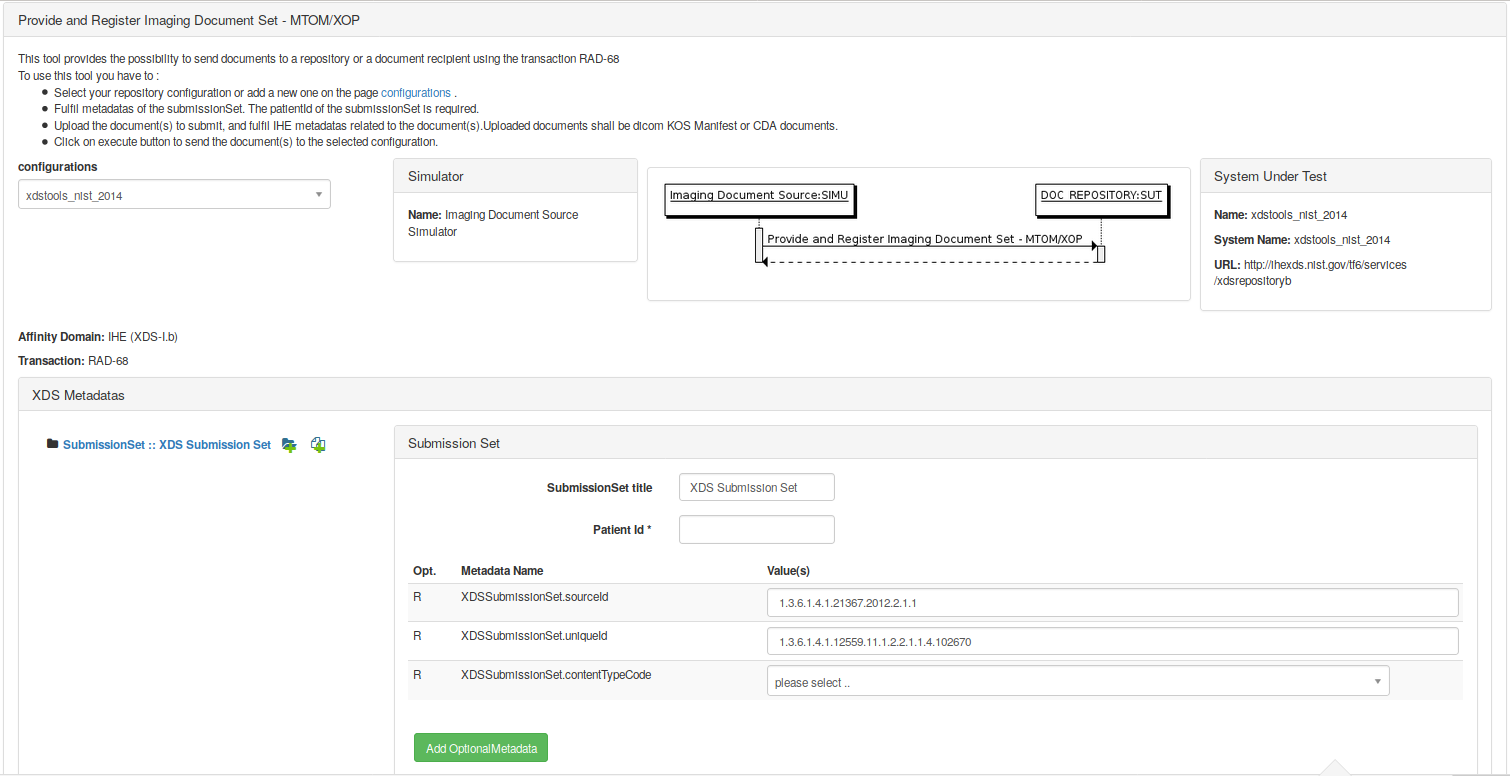
Task: Edit the XDSSubmissionSet.uniqueId value field
Action: coord(1112,642)
